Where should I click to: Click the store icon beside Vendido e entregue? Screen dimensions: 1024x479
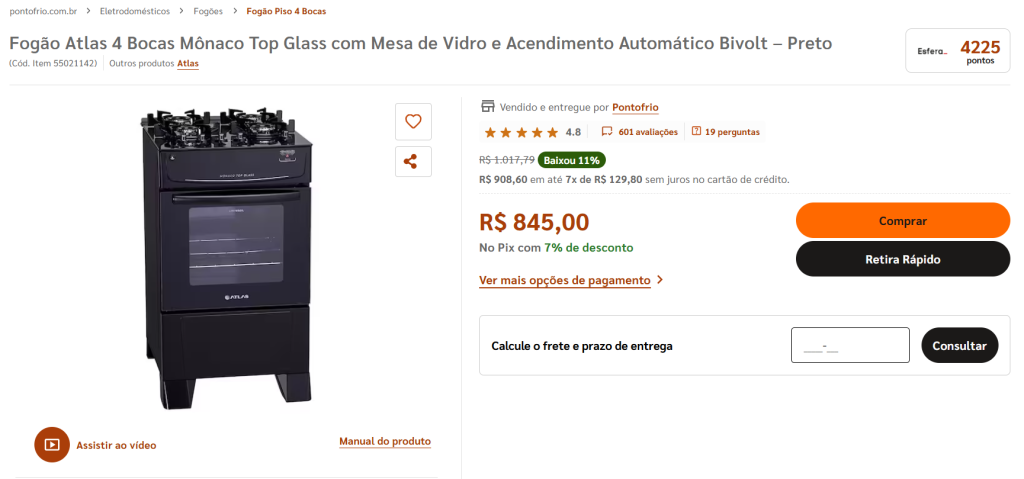[x=487, y=107]
